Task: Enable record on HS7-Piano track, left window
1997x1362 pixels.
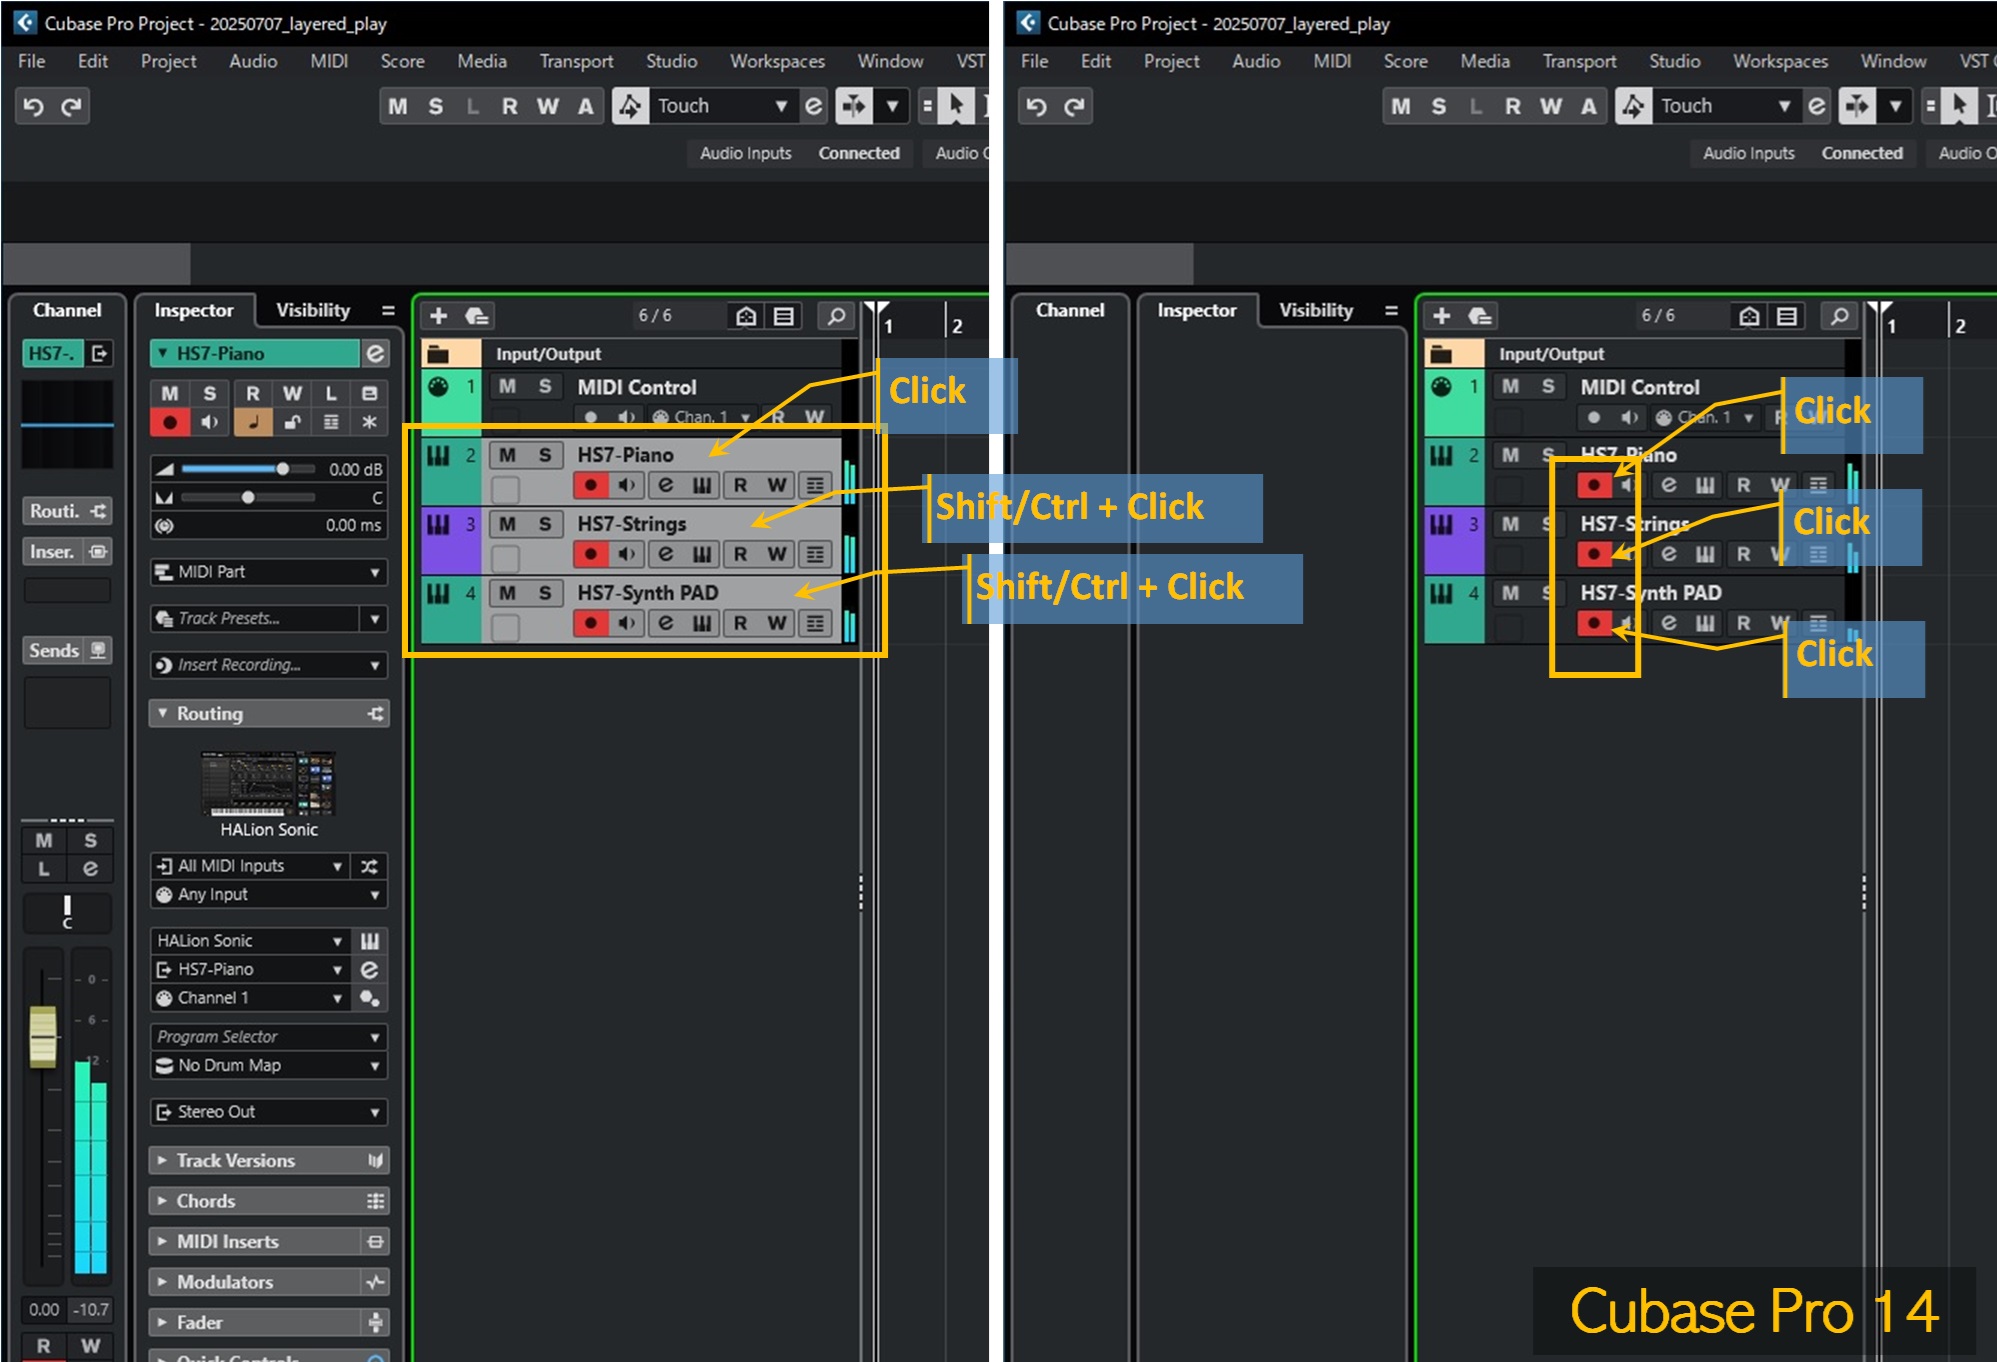Action: [590, 485]
